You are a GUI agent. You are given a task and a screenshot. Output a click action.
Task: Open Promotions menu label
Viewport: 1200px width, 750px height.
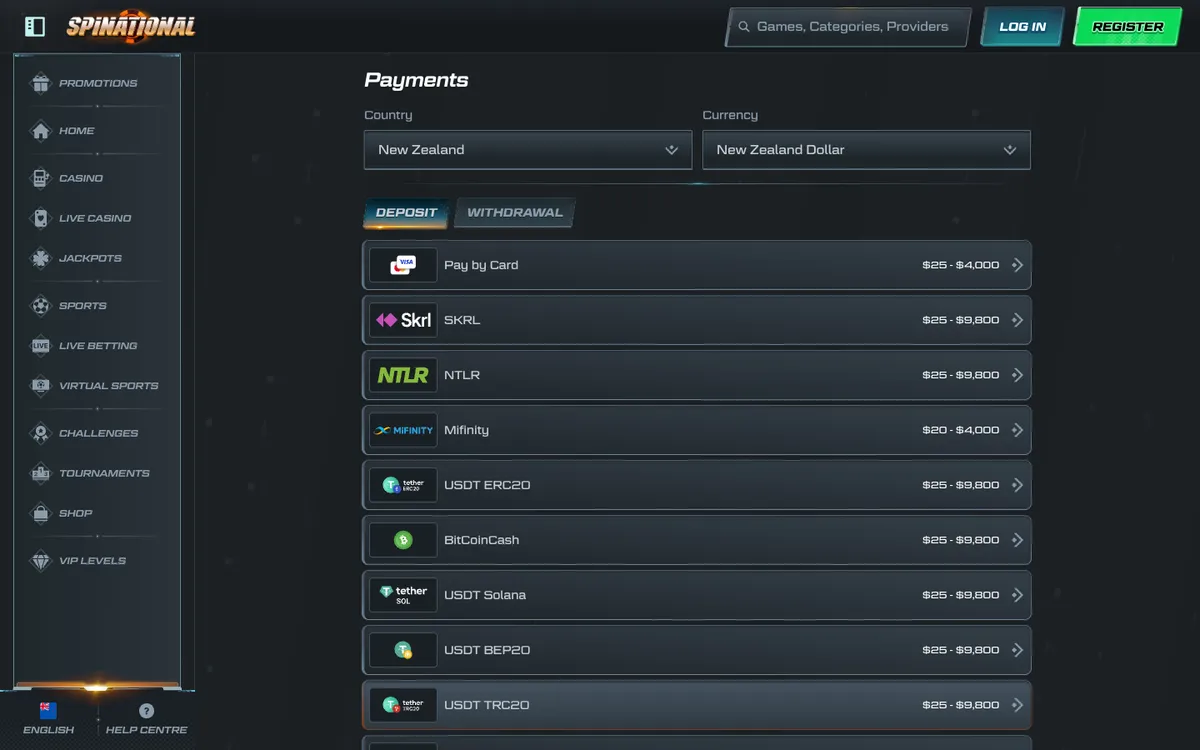(98, 83)
